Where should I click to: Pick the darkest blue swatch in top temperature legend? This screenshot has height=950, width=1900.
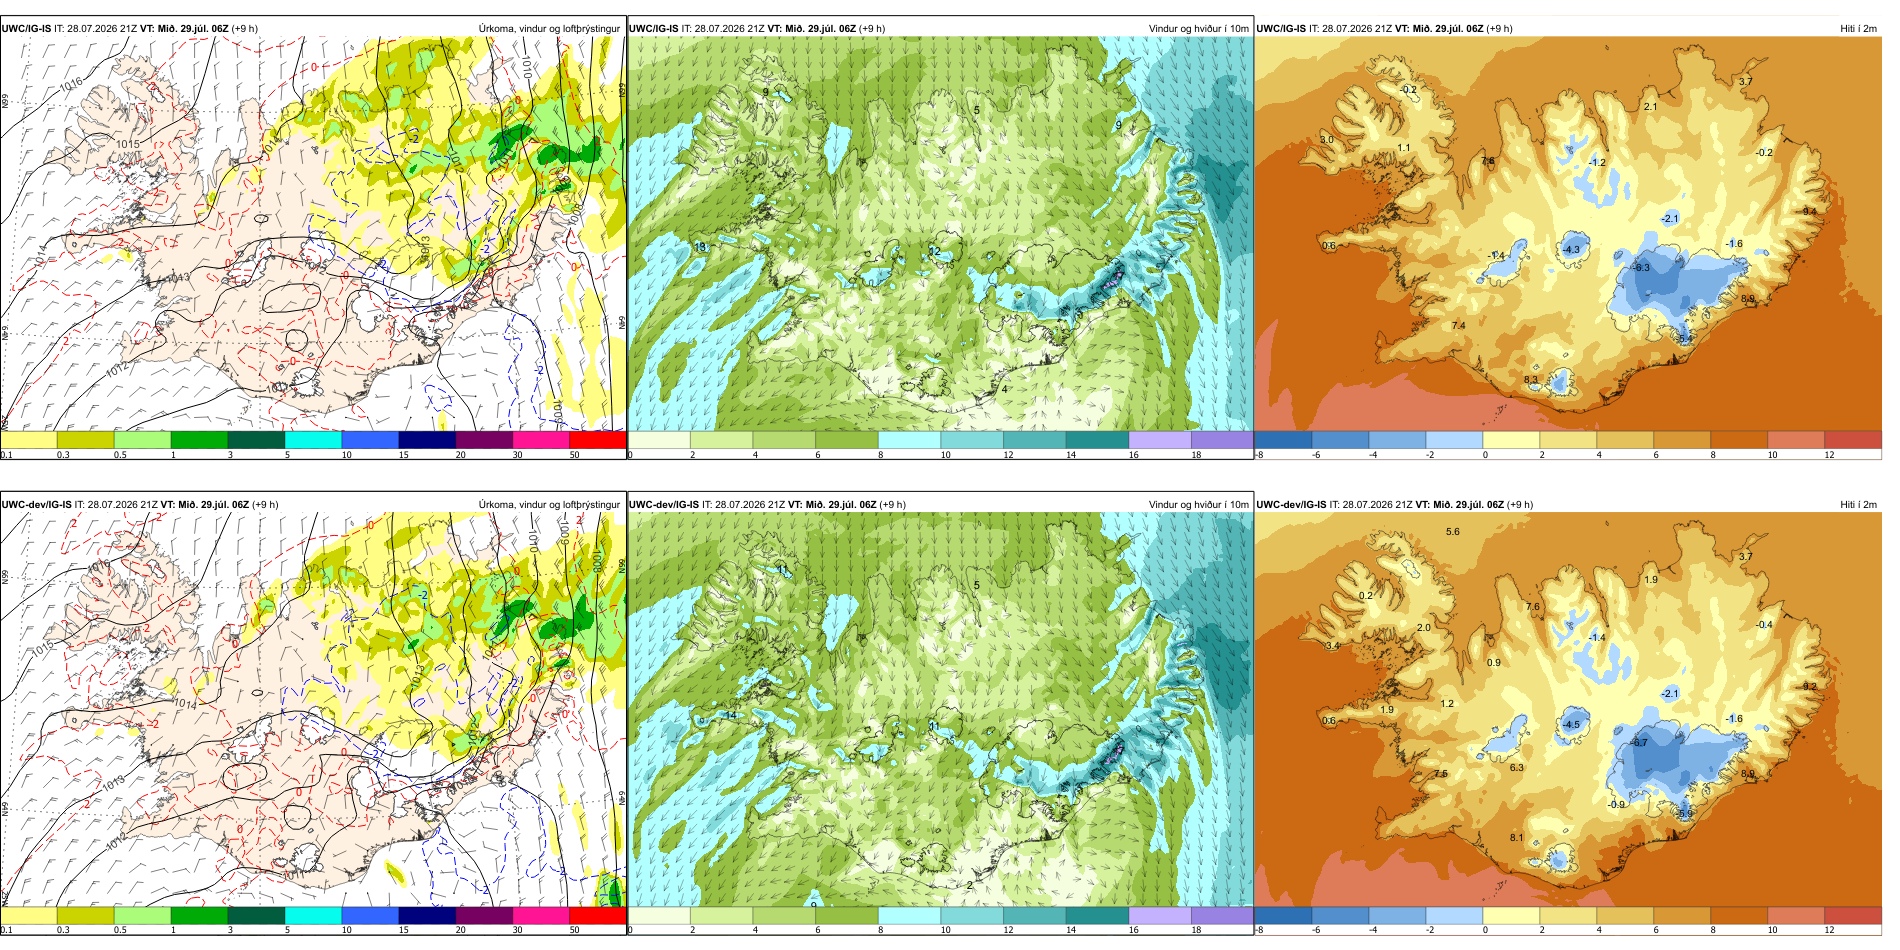1283,440
